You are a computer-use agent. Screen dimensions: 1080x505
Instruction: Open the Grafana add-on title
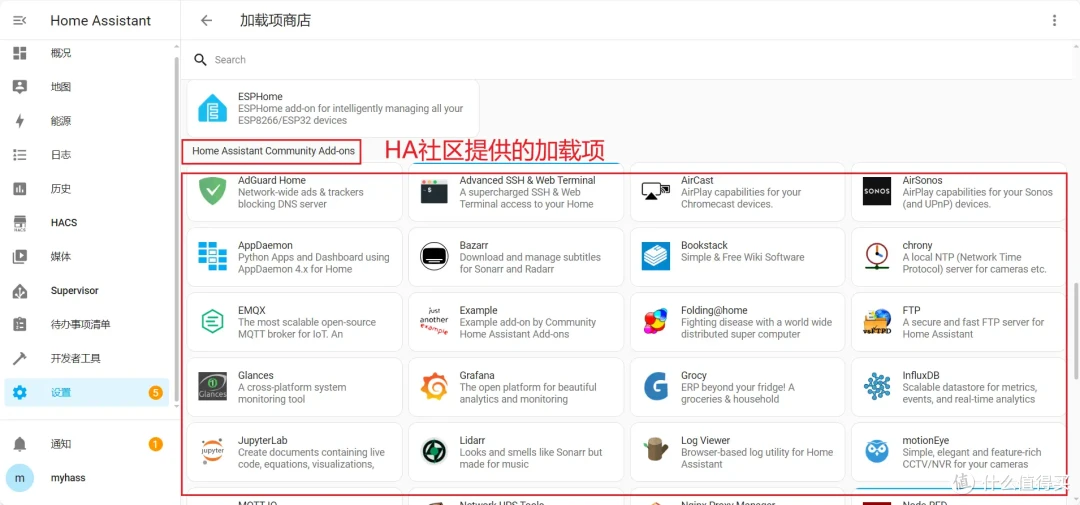tap(477, 375)
